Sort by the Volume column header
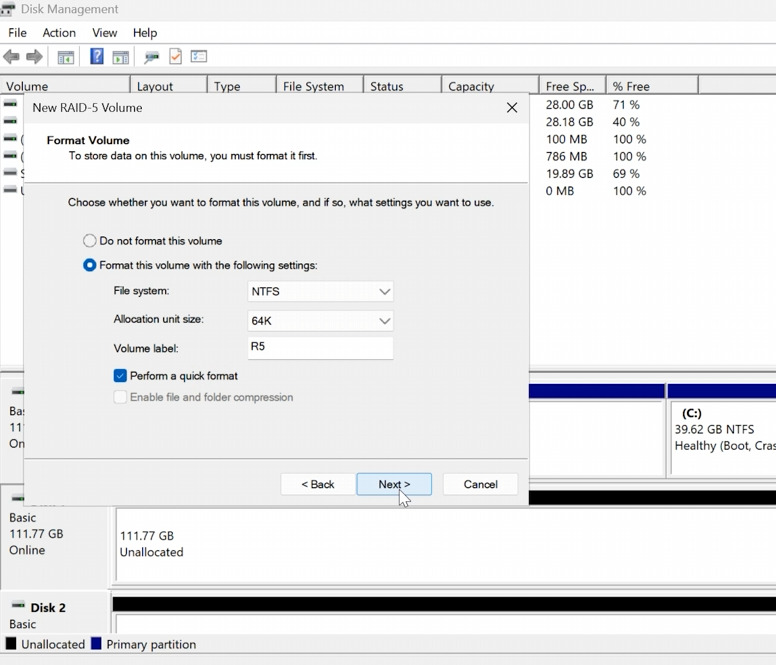 click(65, 86)
